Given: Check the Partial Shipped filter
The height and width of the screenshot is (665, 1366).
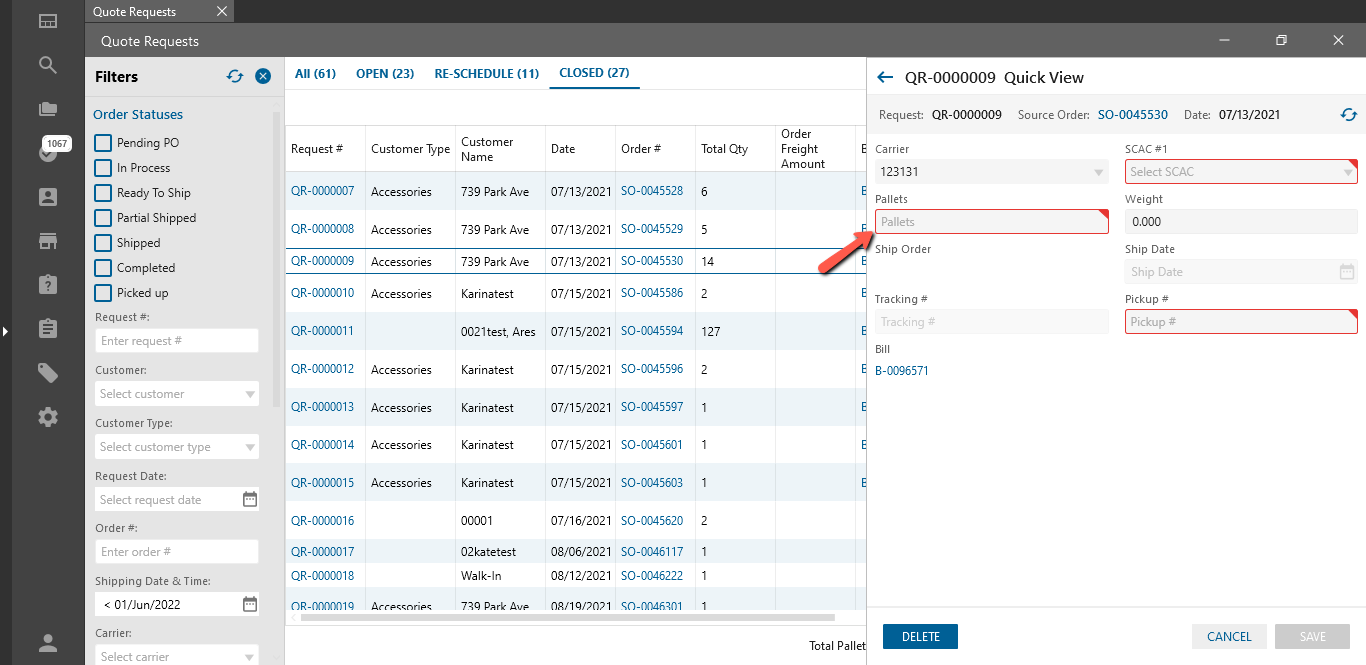Looking at the screenshot, I should (103, 218).
